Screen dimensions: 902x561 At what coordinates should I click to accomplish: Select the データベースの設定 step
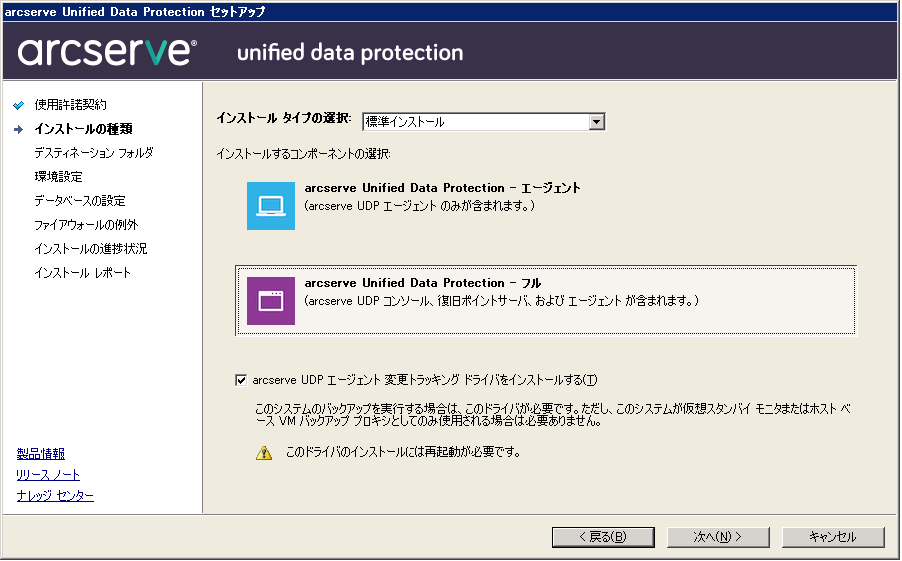(79, 201)
